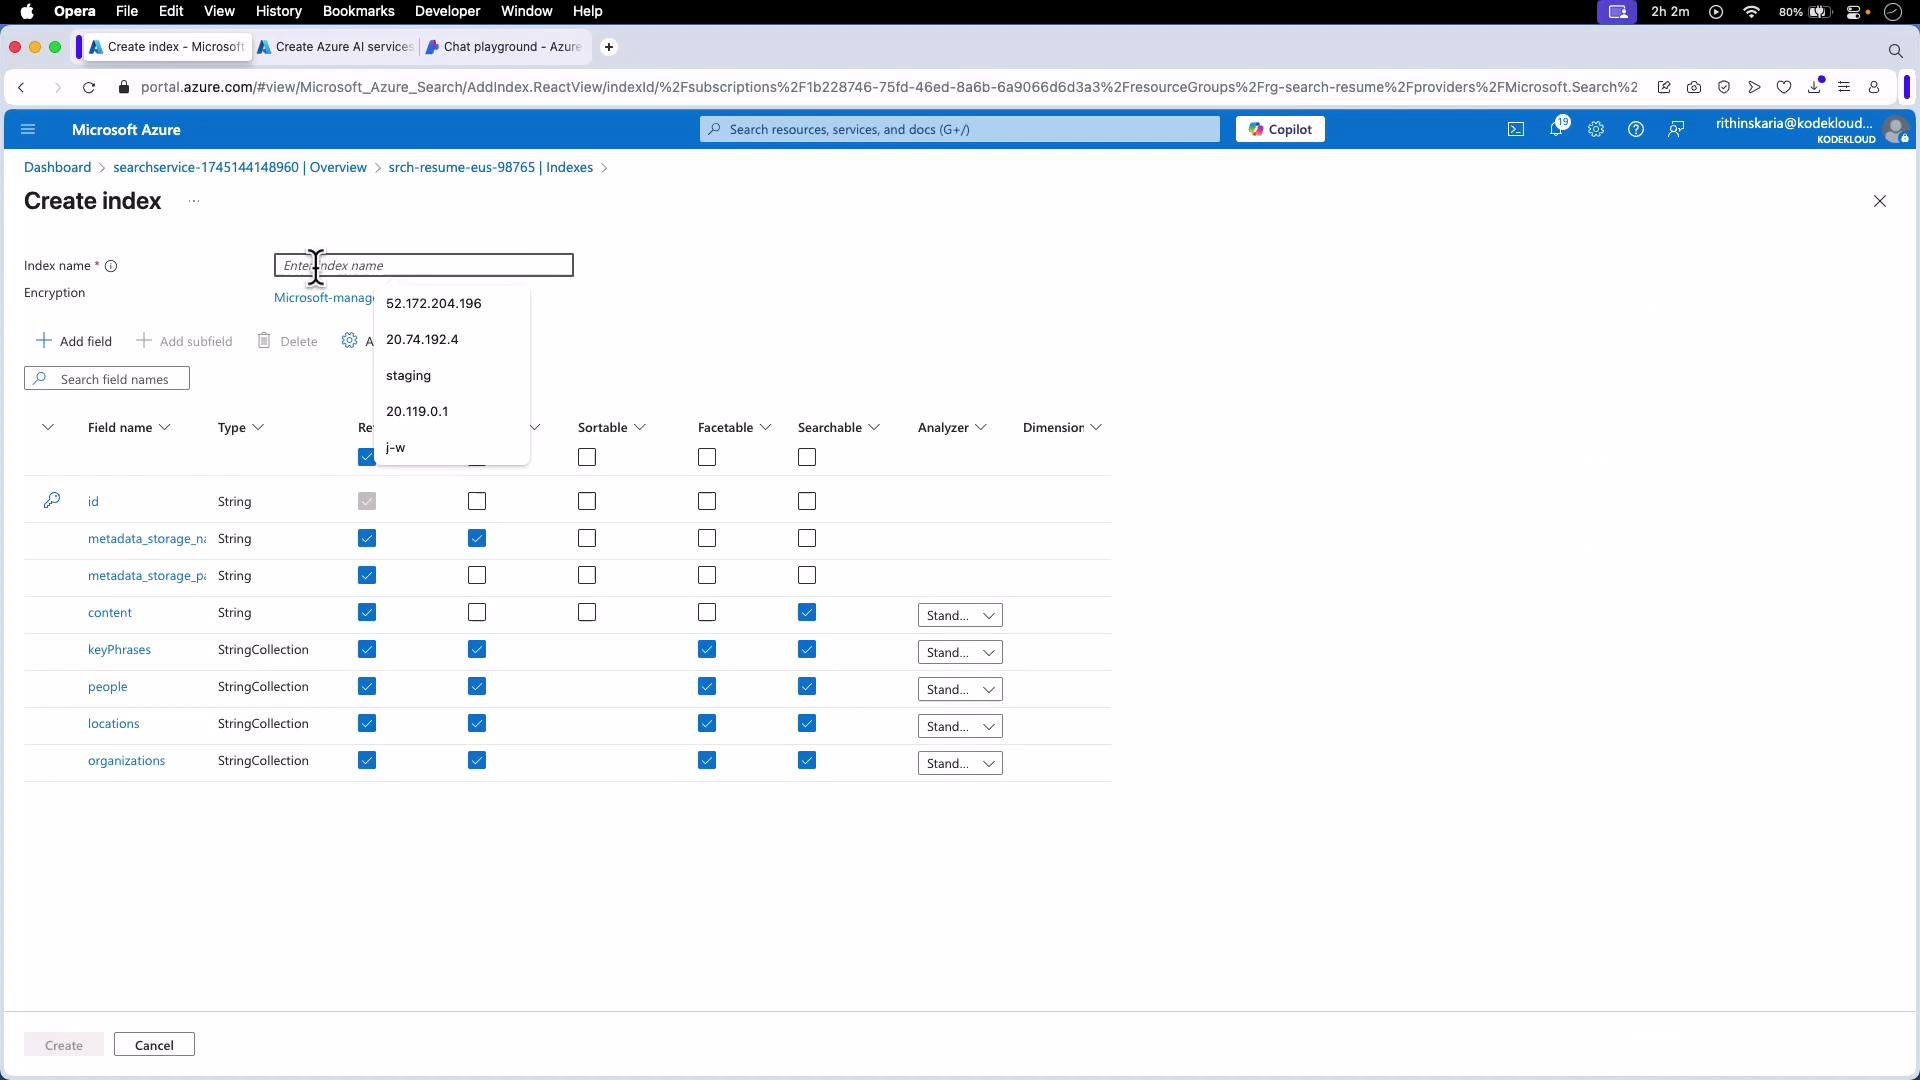
Task: Open Analyzer dropdown for locations row
Action: [960, 726]
